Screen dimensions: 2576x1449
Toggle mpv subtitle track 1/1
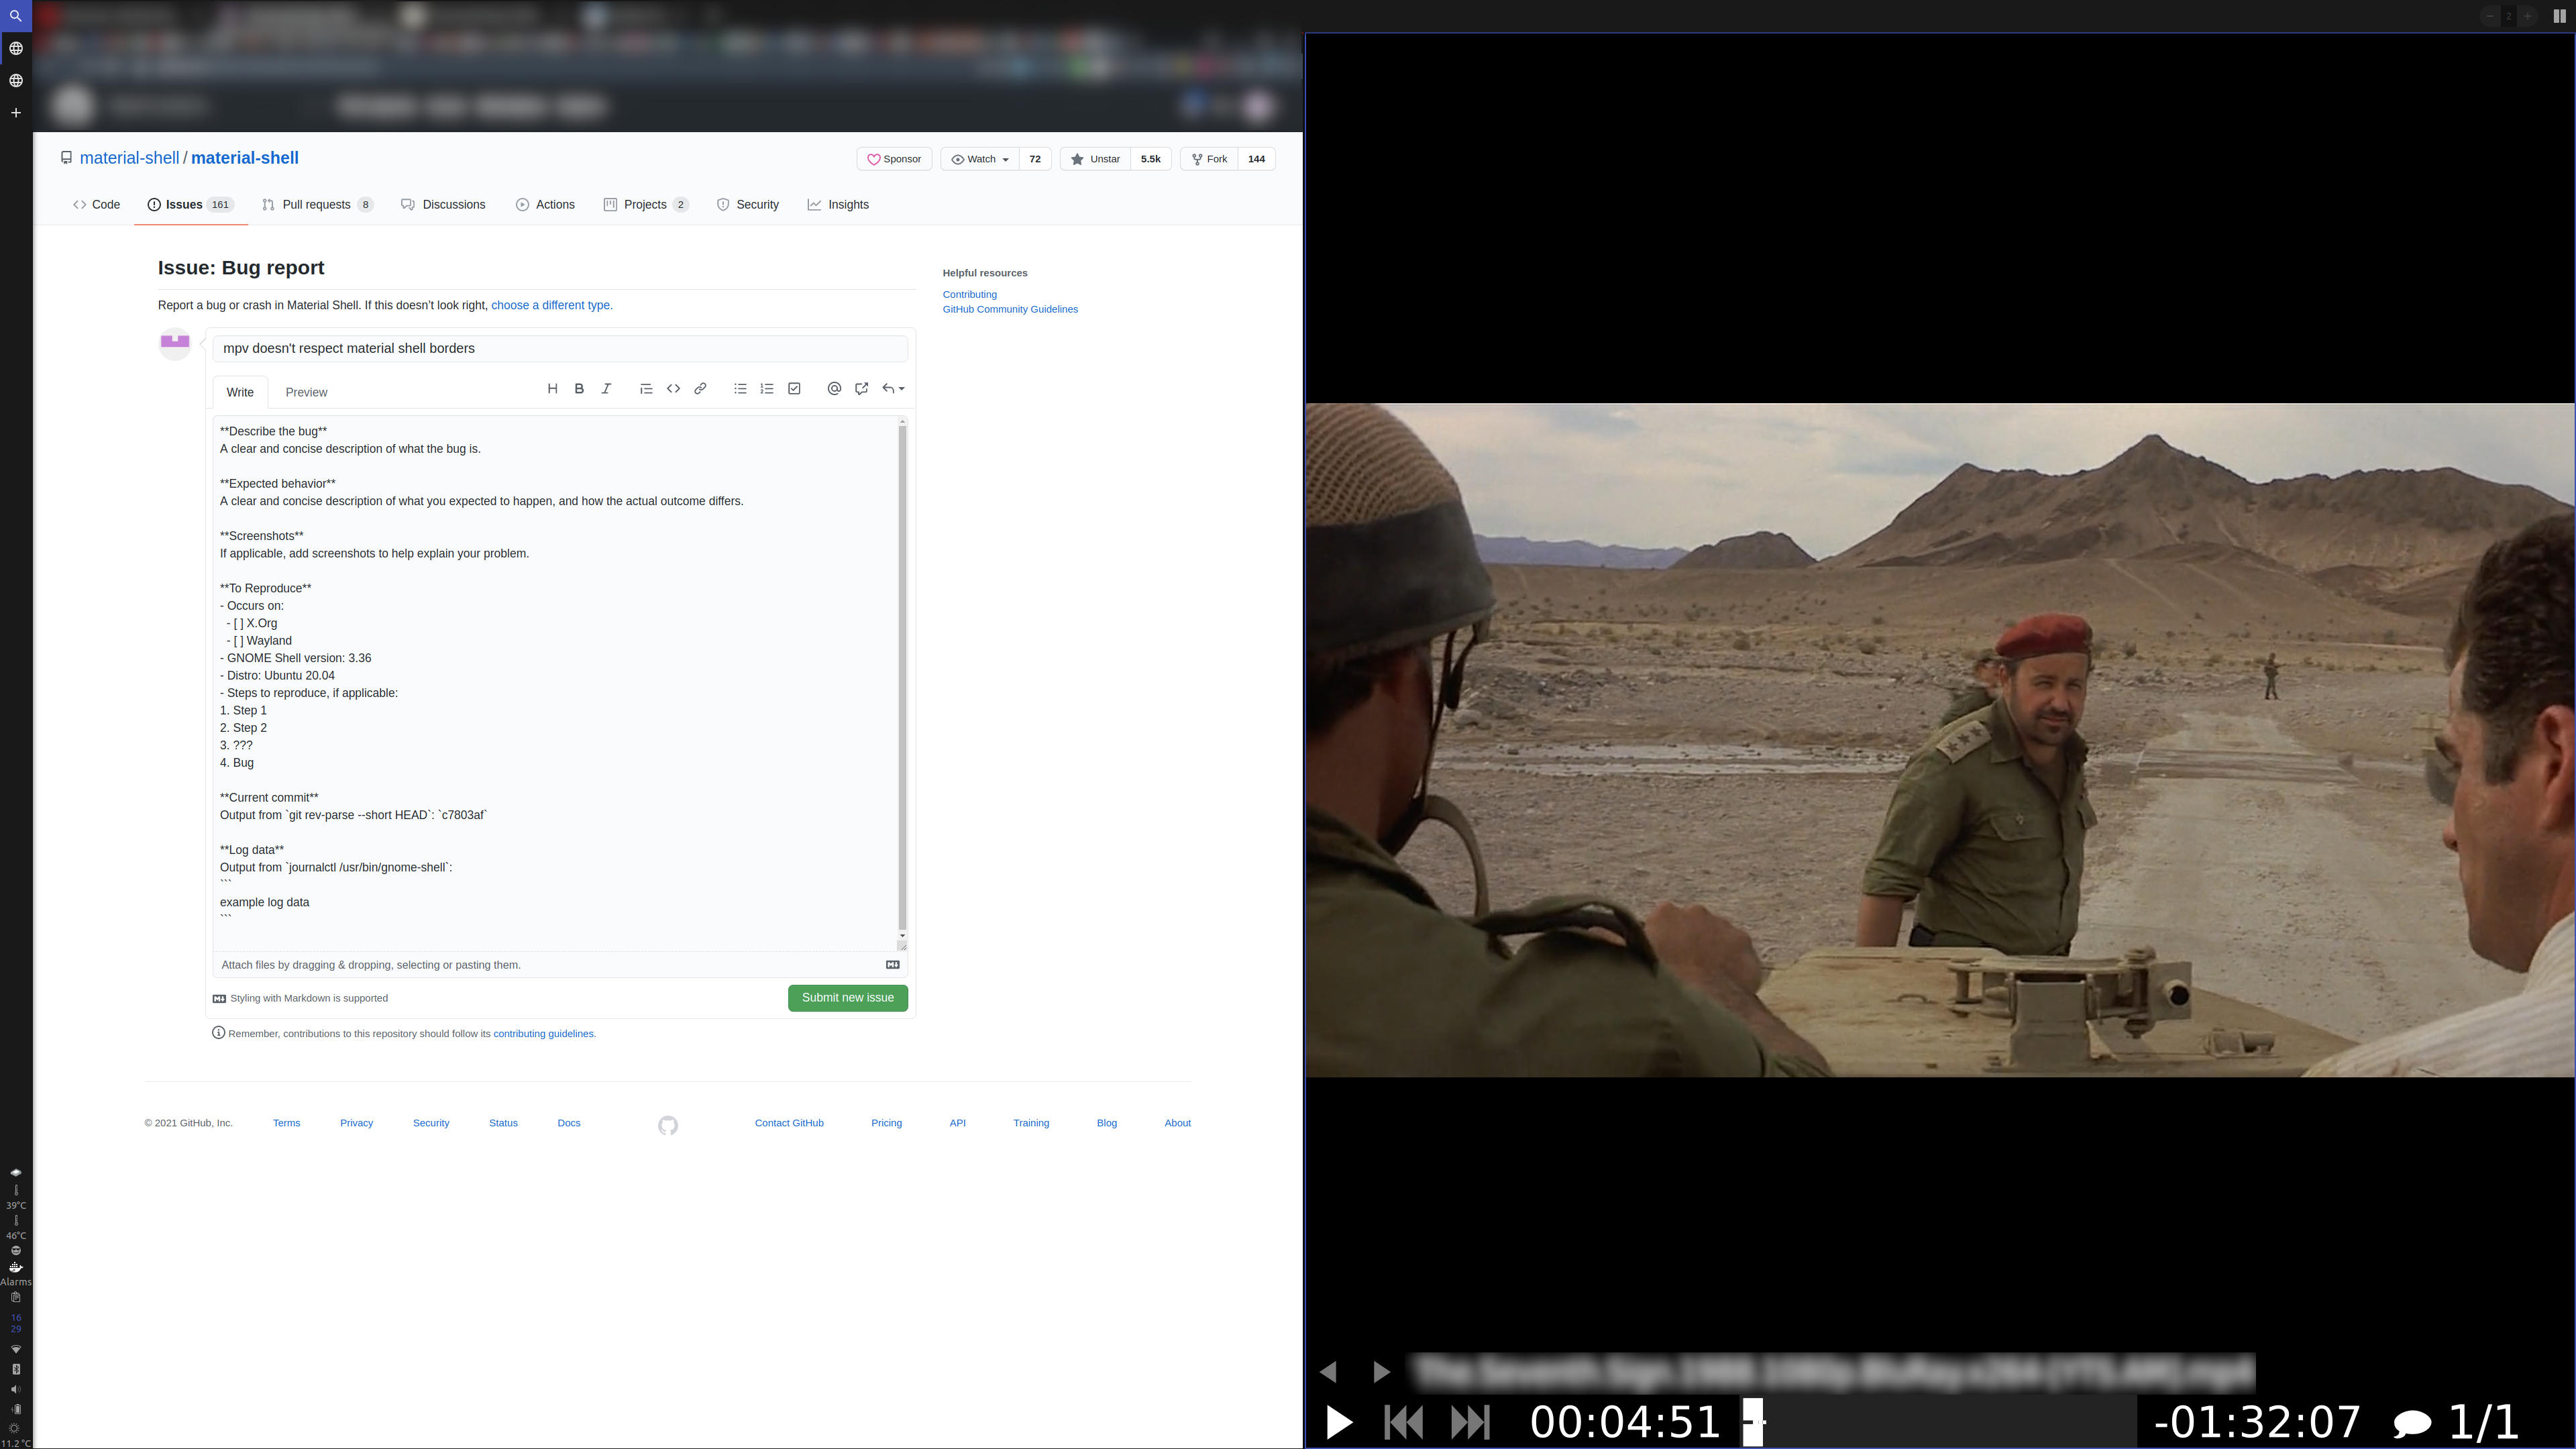tap(2455, 1422)
